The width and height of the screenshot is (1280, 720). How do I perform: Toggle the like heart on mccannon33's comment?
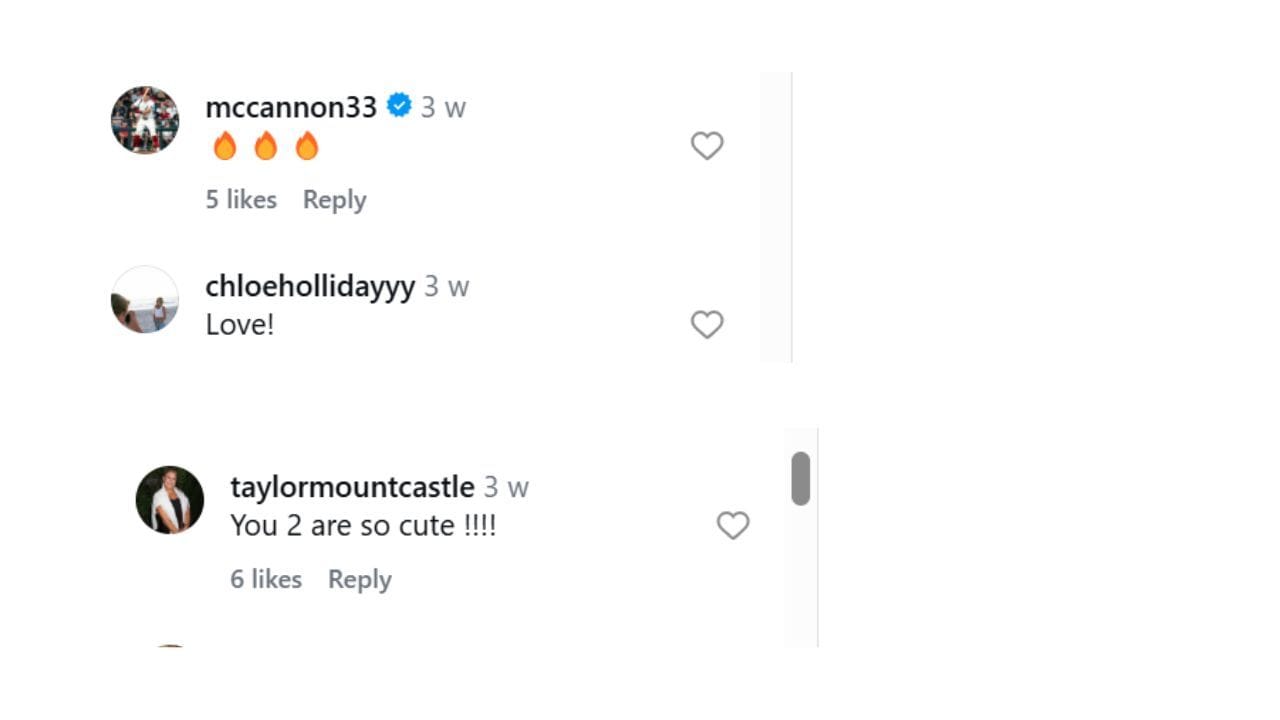point(707,145)
